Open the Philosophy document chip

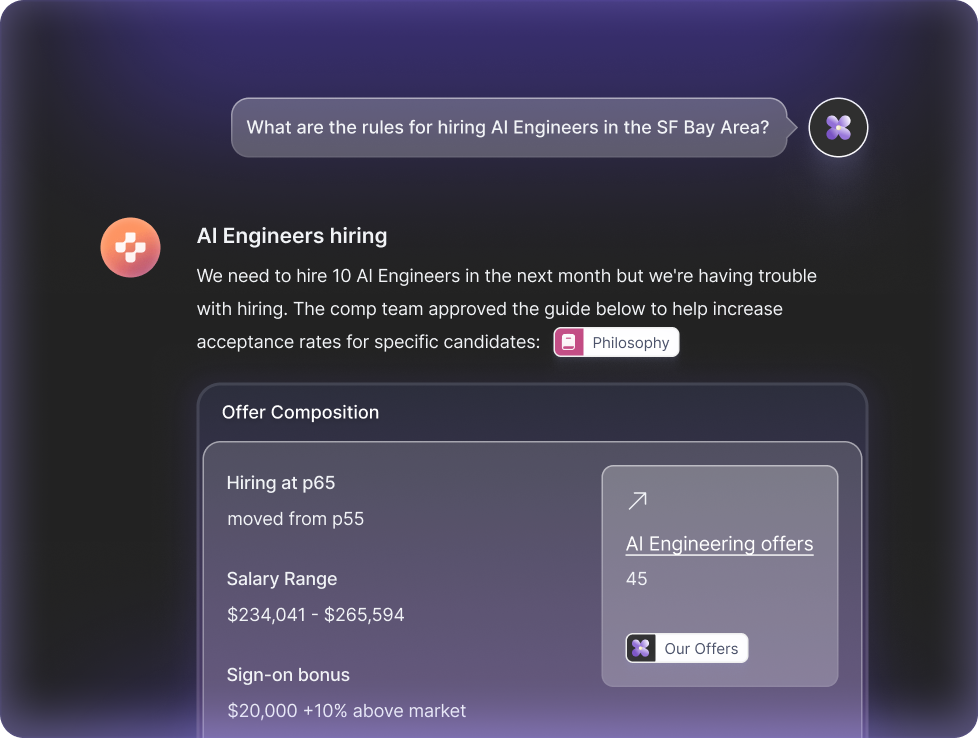[x=616, y=342]
